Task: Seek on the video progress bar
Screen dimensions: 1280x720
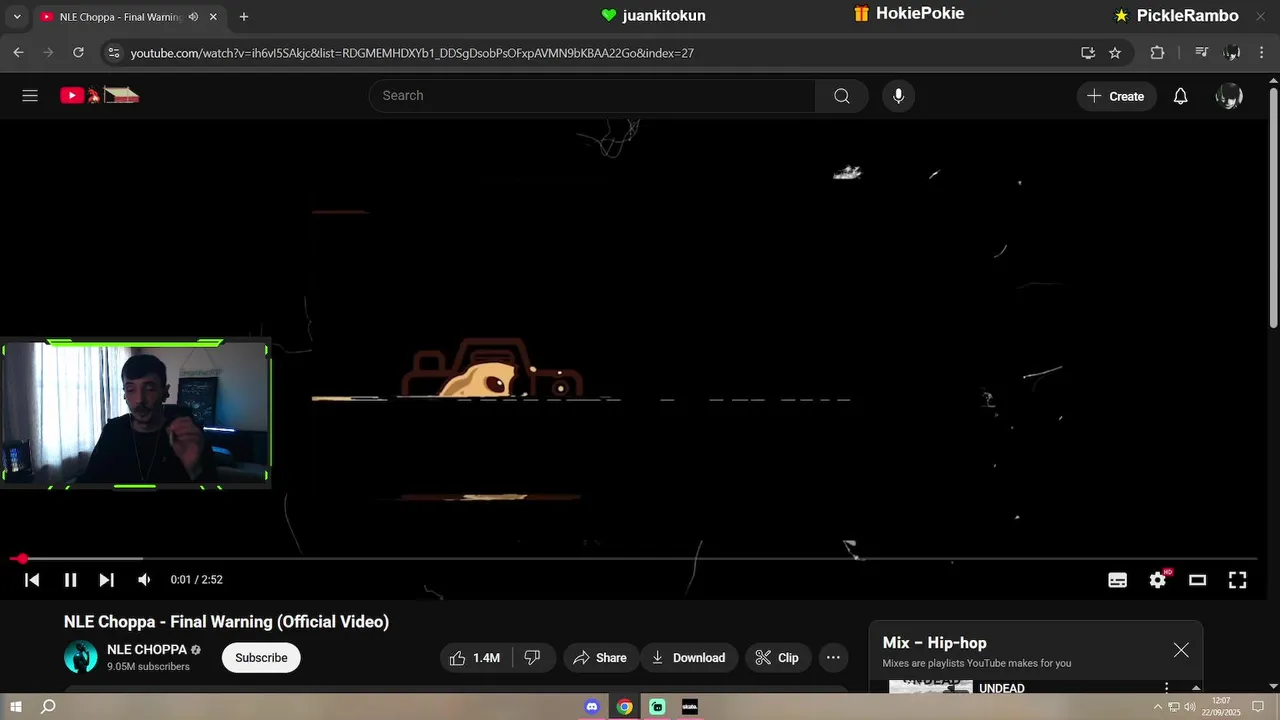Action: click(634, 559)
